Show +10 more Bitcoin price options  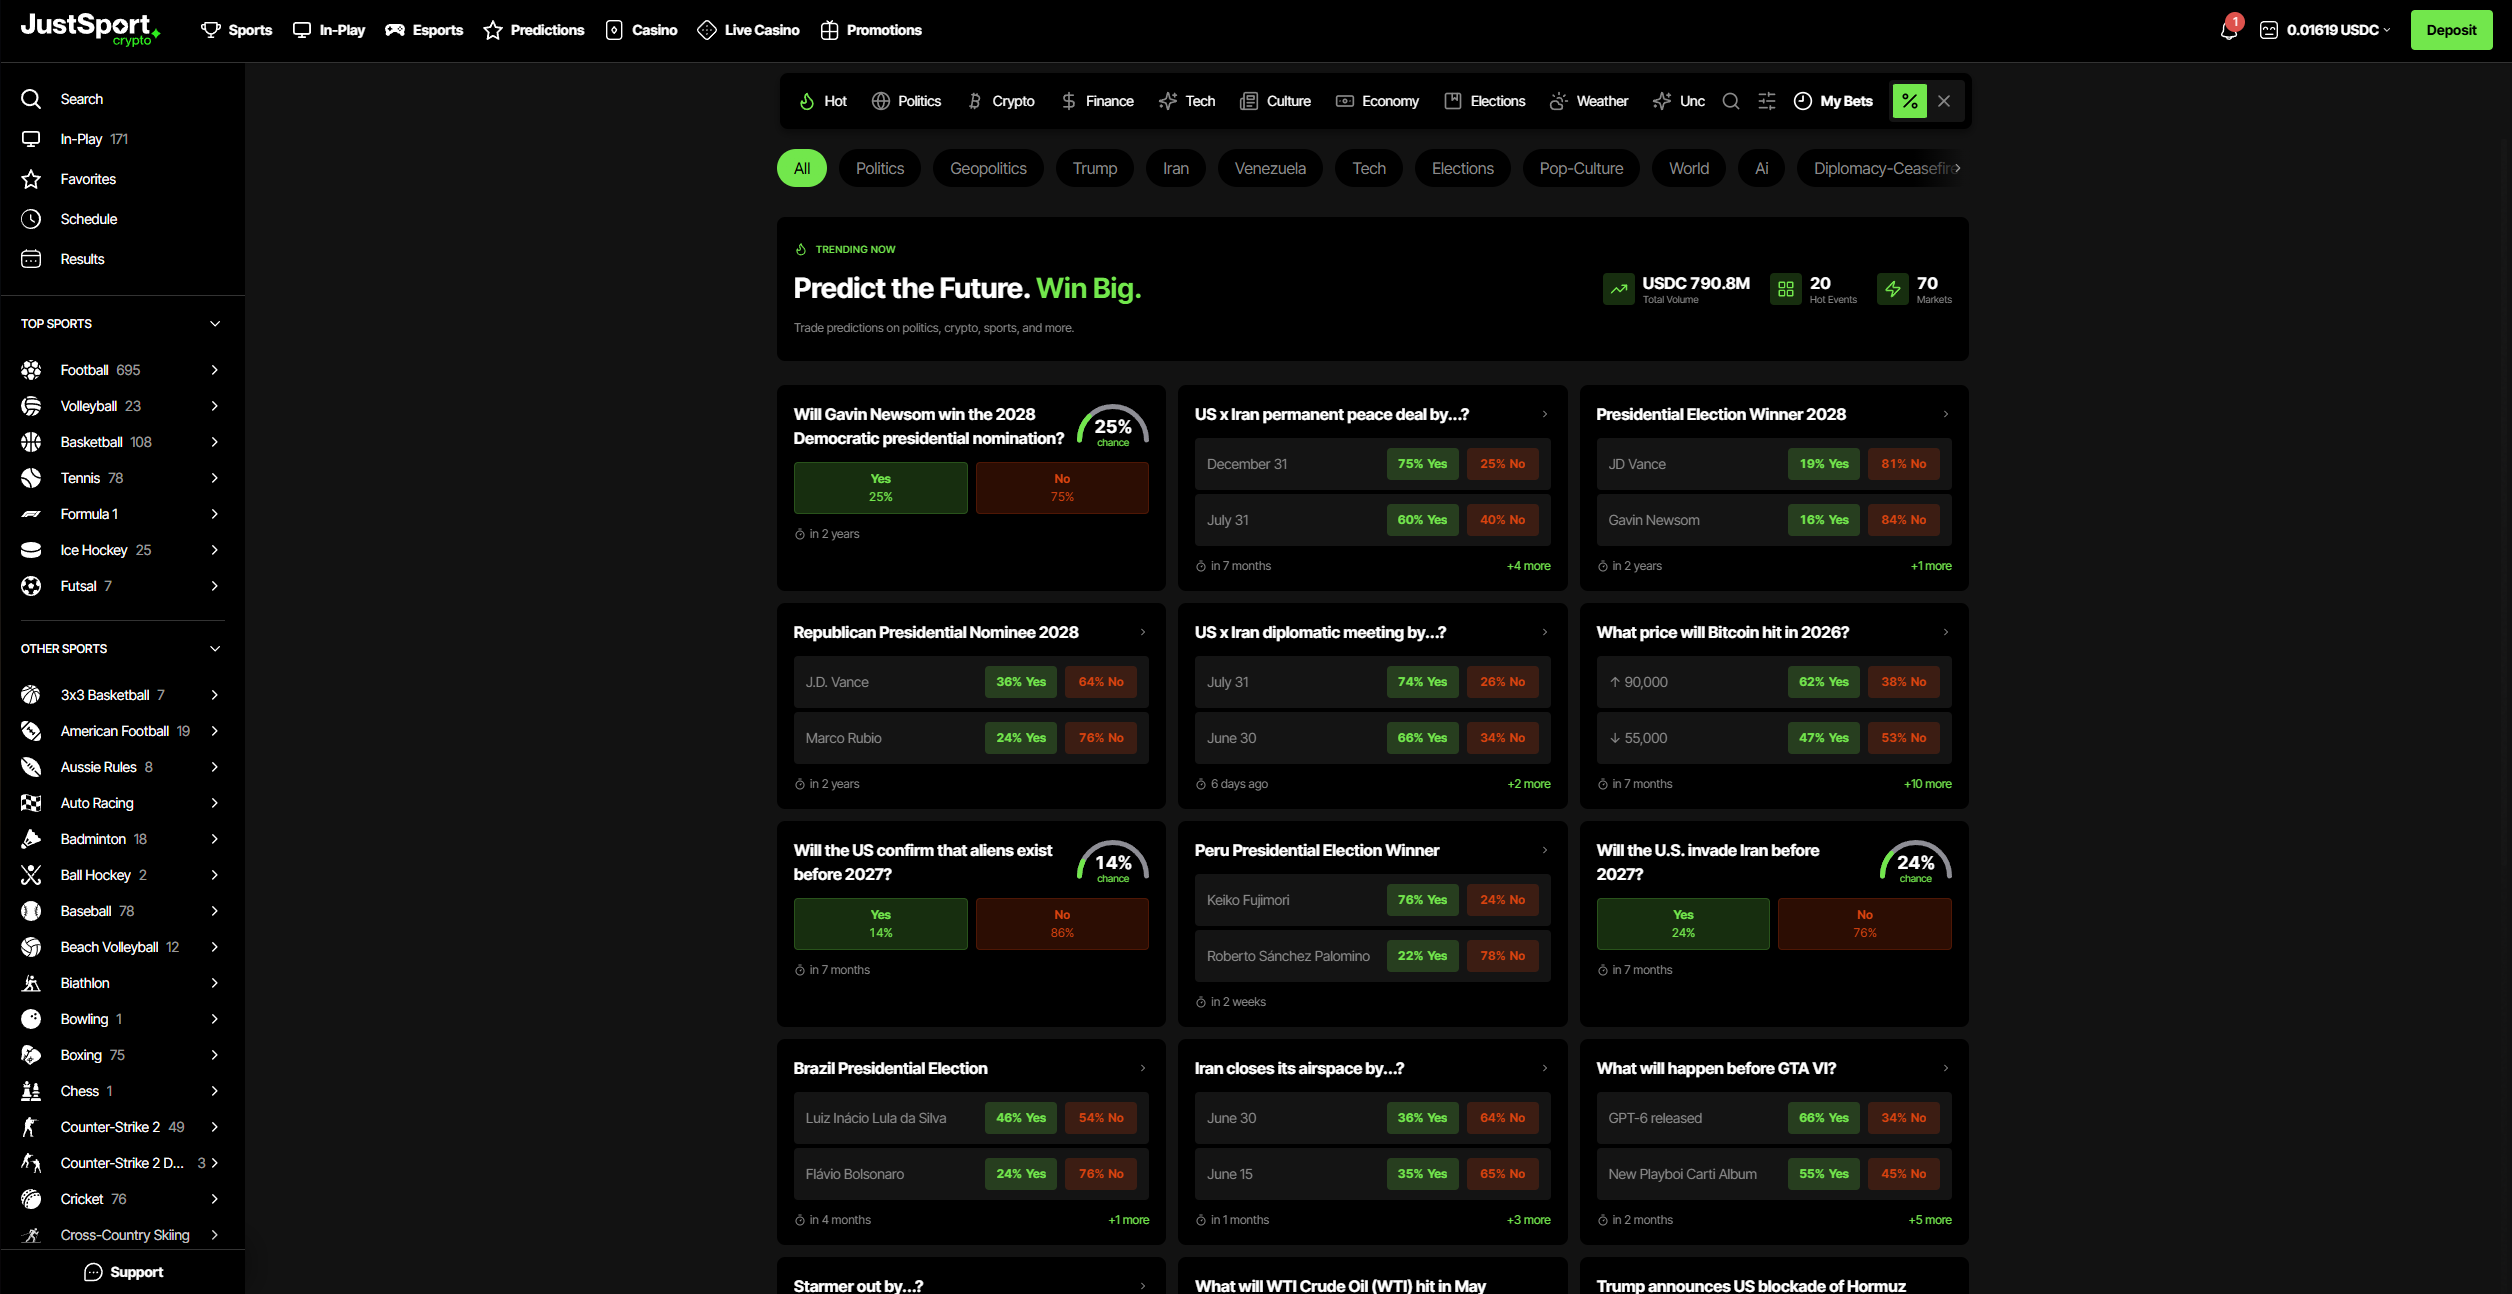coord(1927,784)
